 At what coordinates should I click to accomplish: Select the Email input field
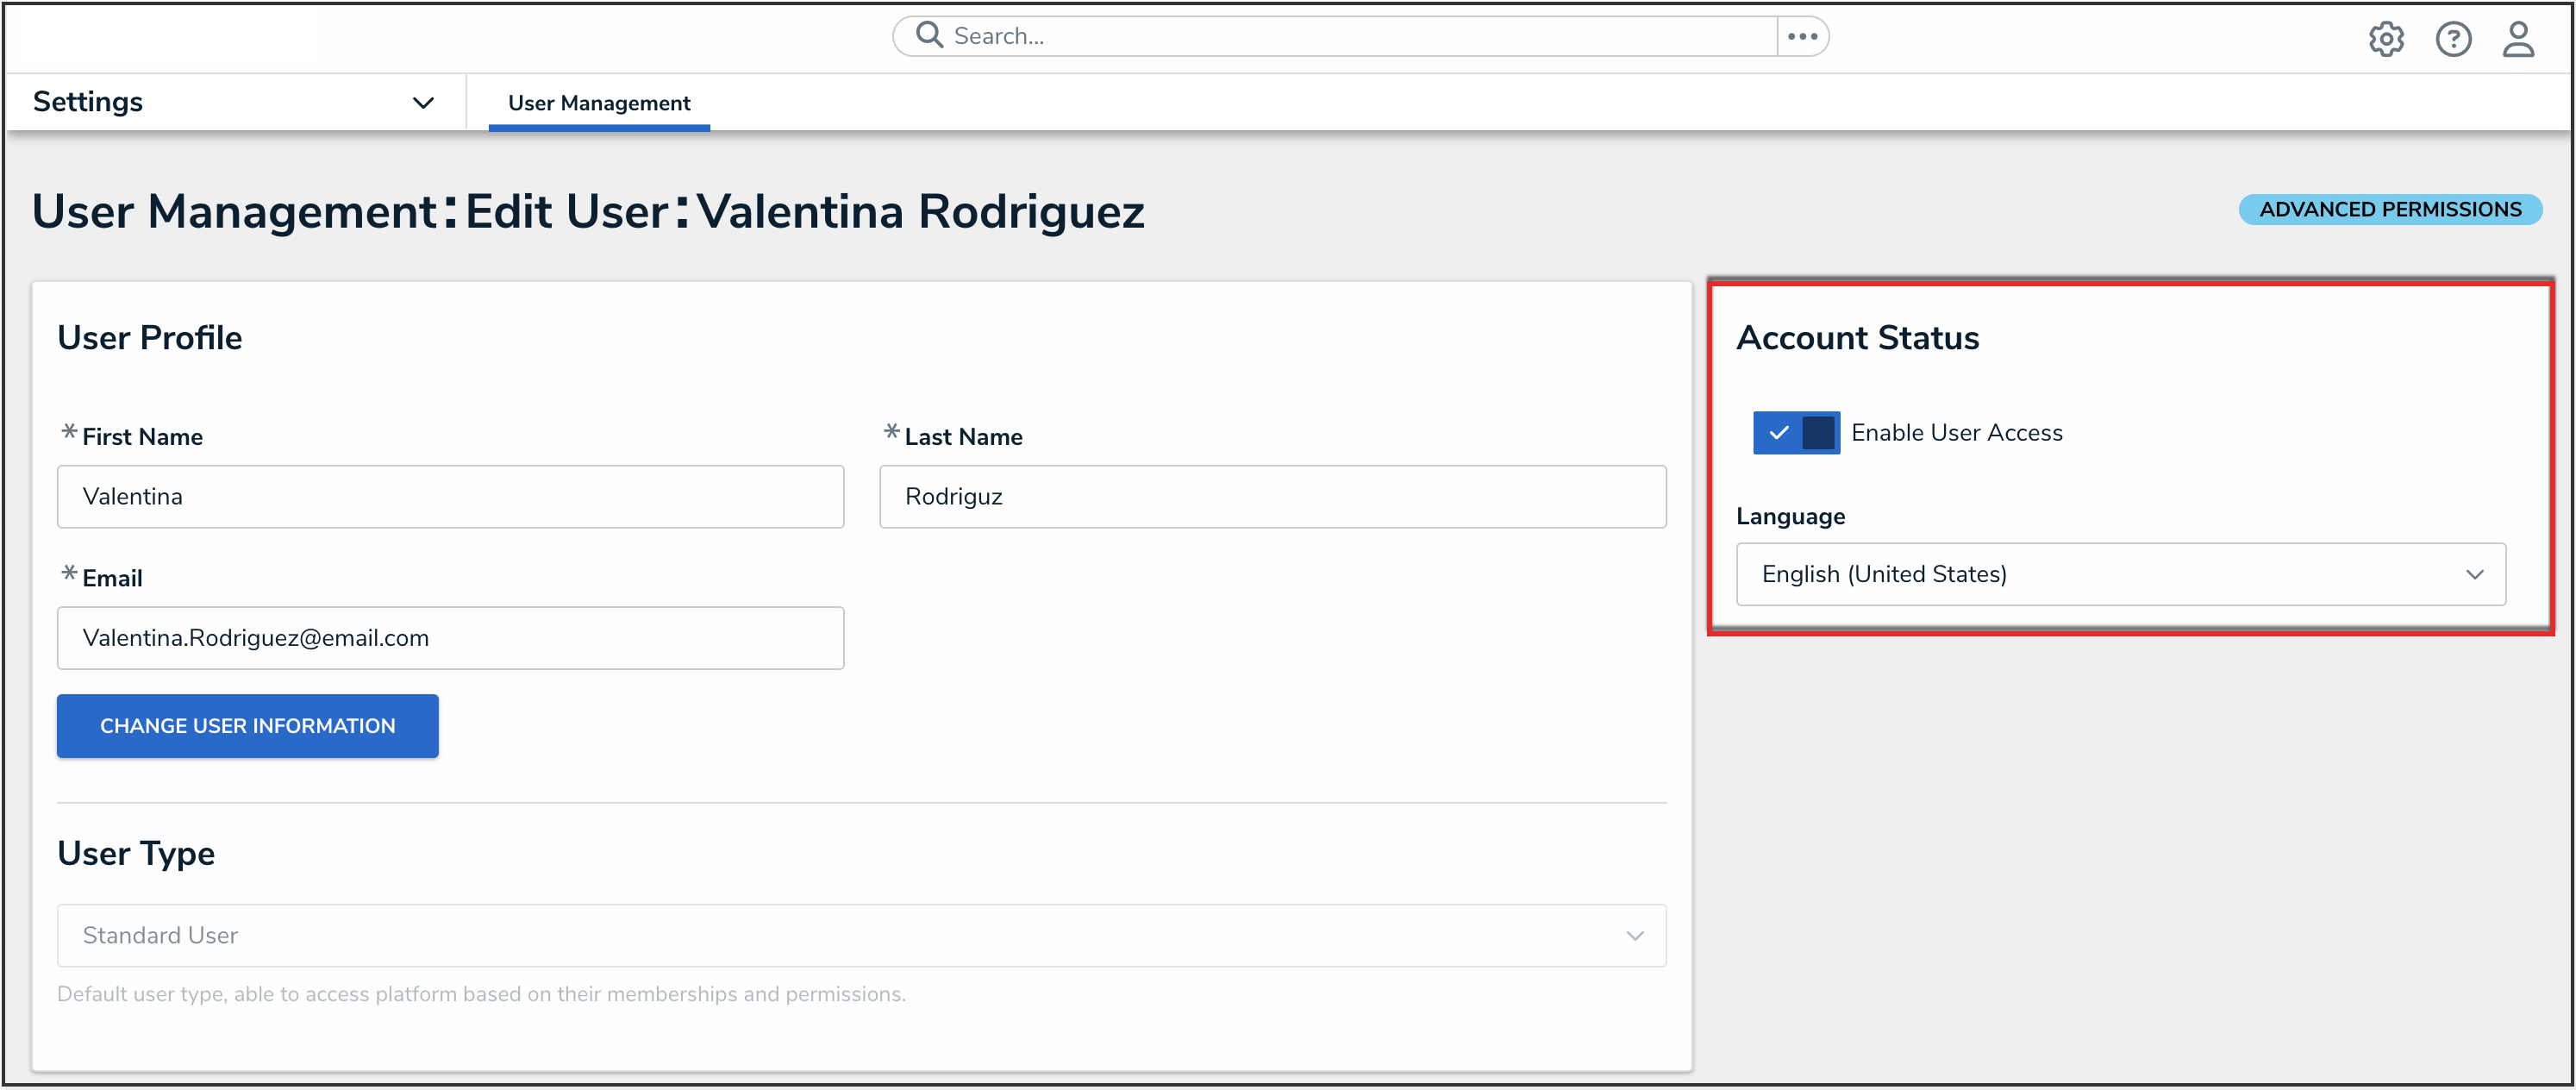point(450,638)
